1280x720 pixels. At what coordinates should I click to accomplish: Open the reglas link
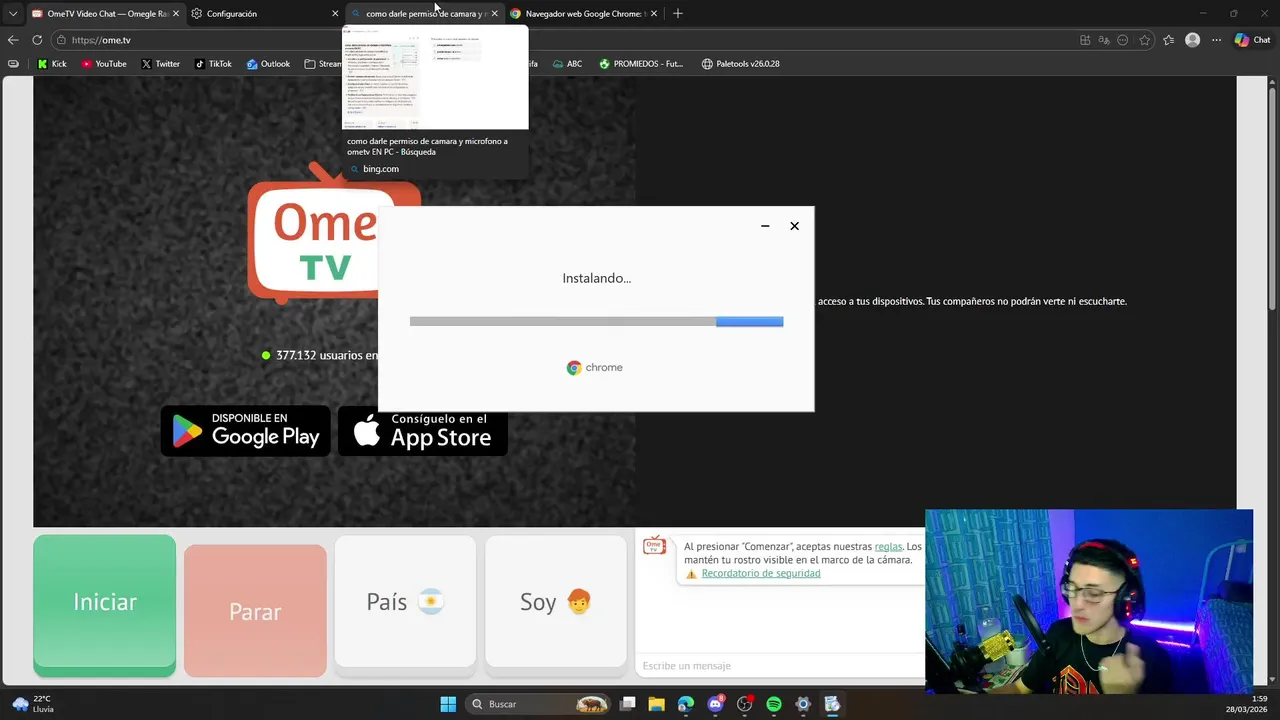[888, 547]
